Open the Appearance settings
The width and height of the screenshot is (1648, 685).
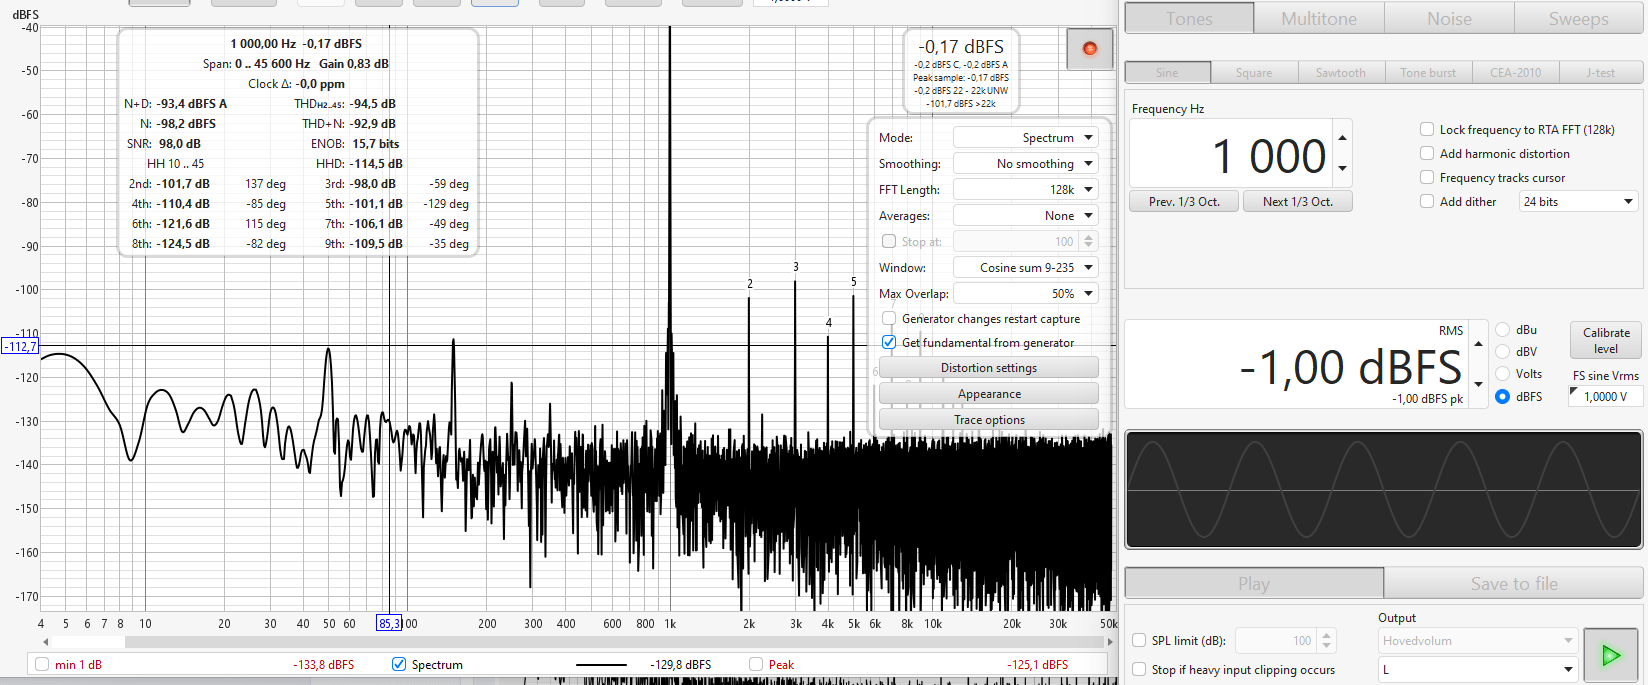click(x=989, y=393)
